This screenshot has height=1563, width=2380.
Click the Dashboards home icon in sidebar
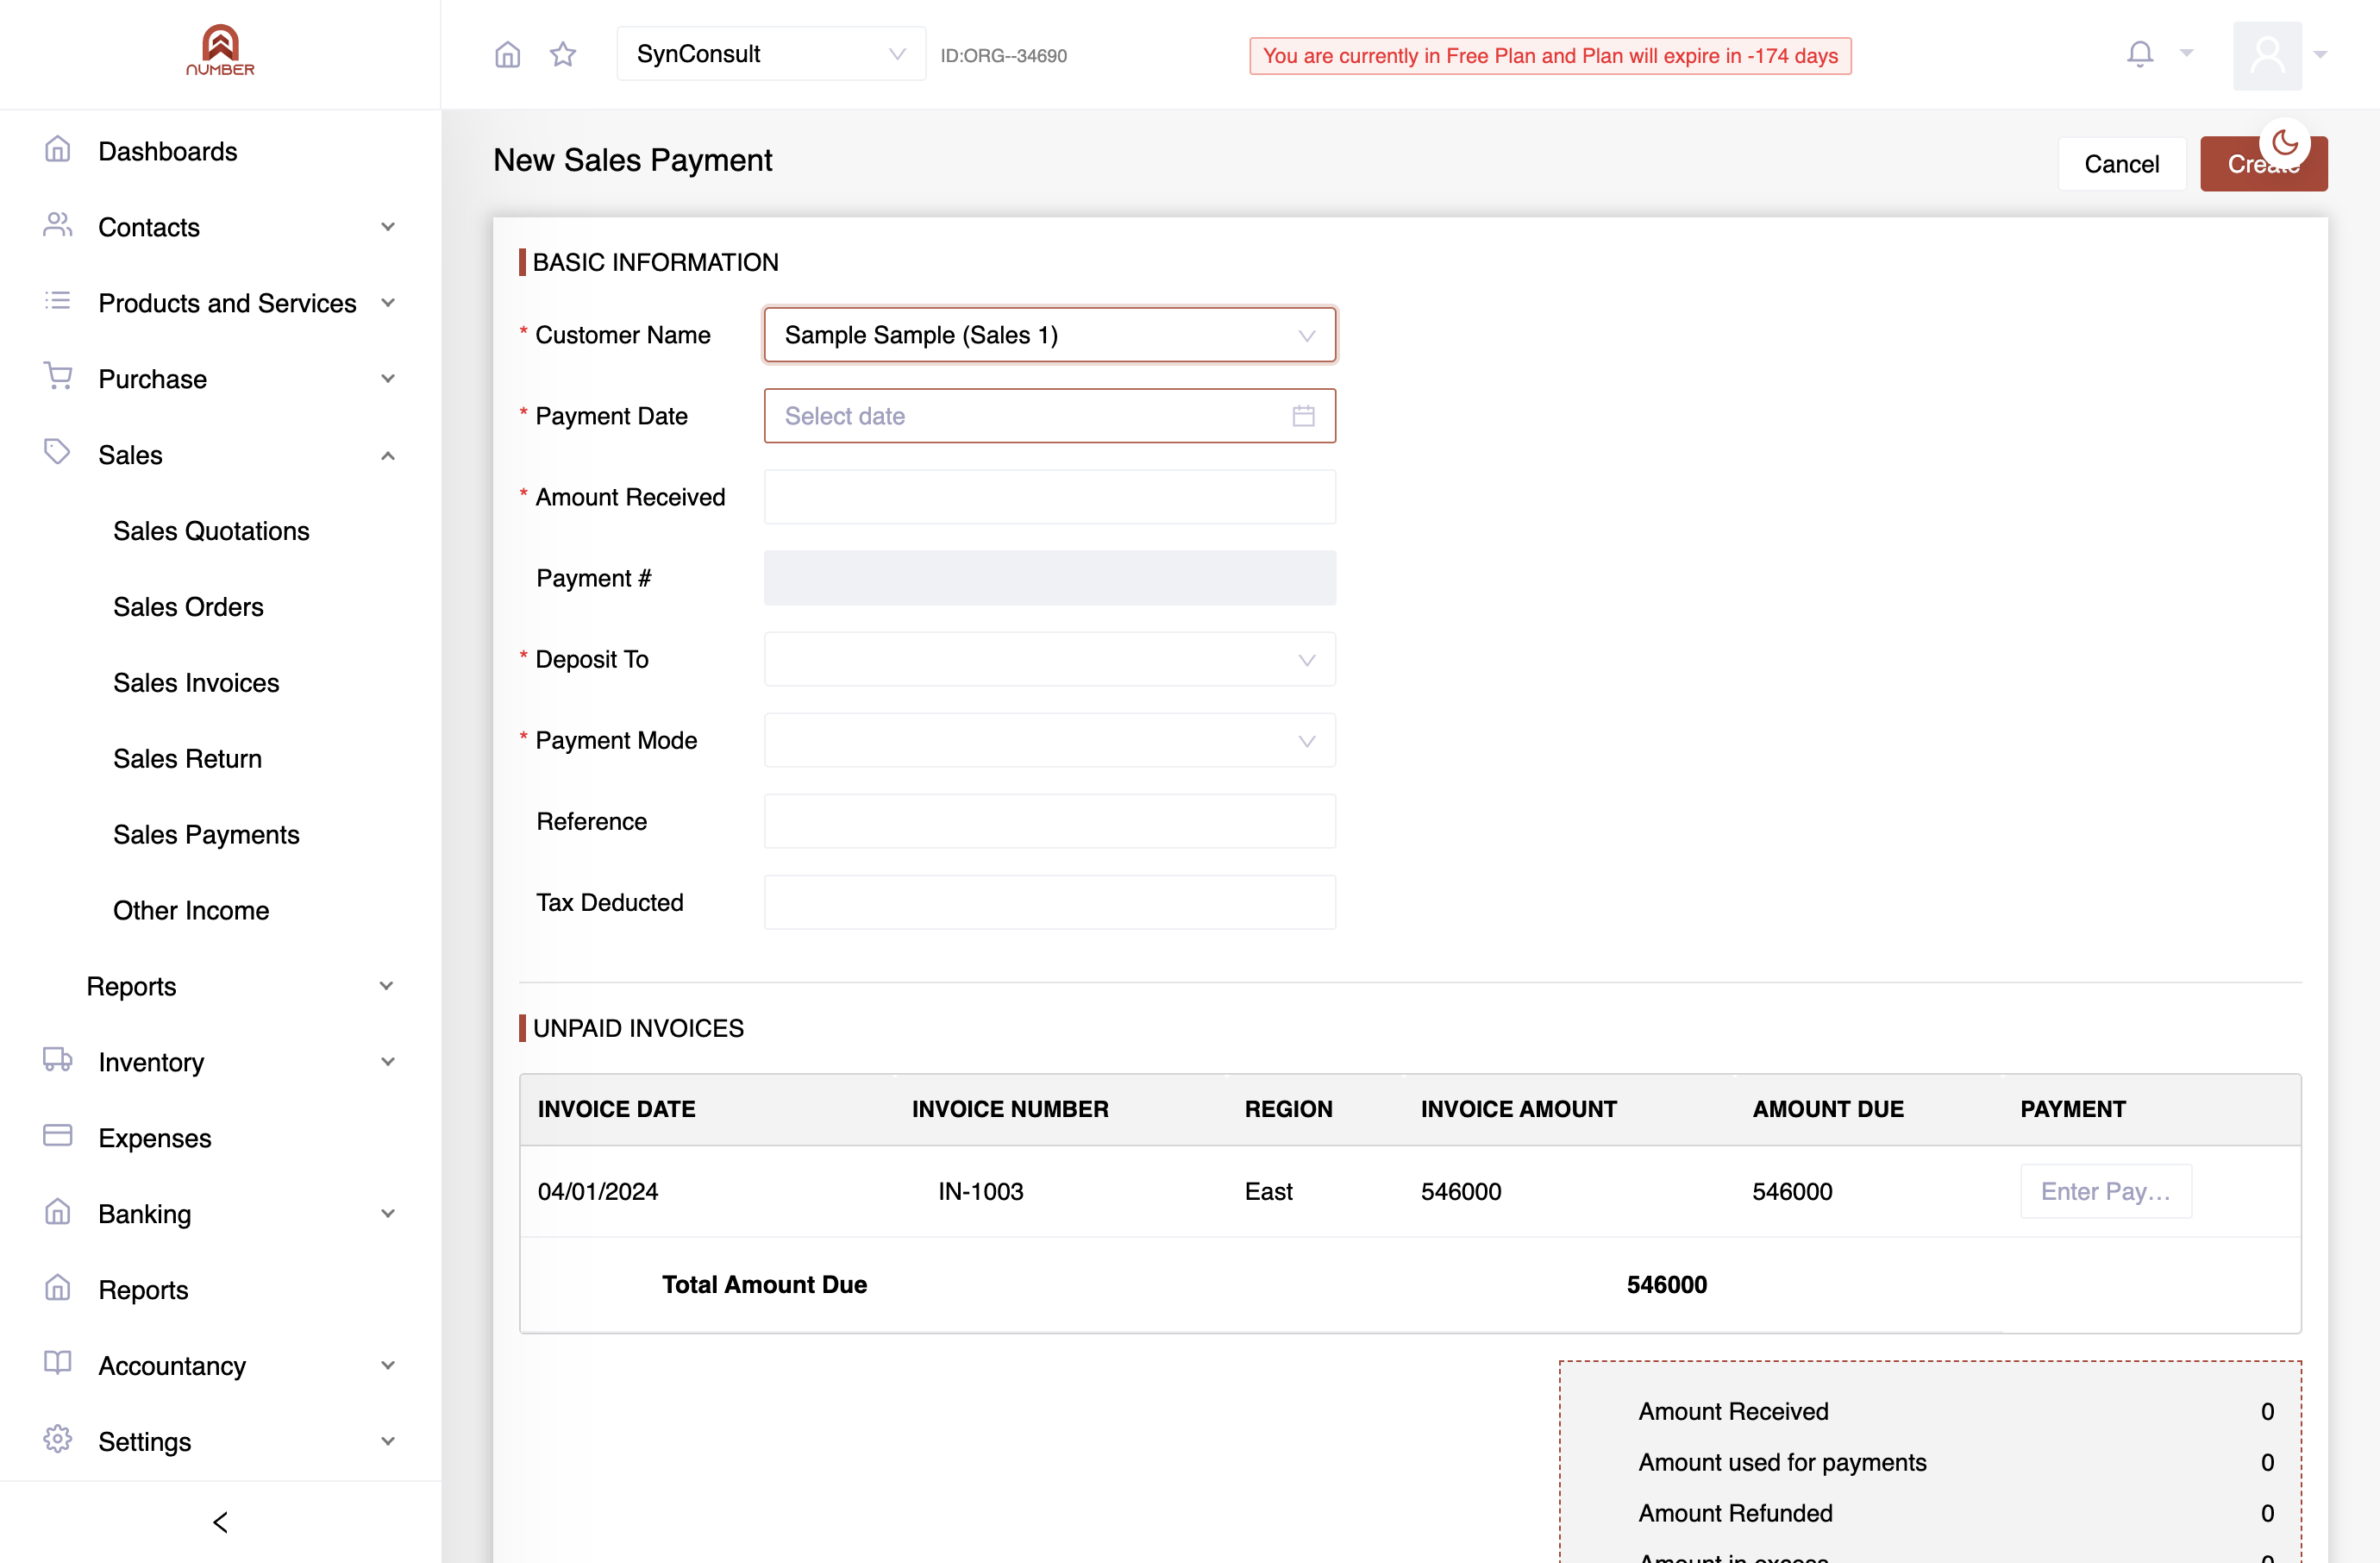[58, 150]
